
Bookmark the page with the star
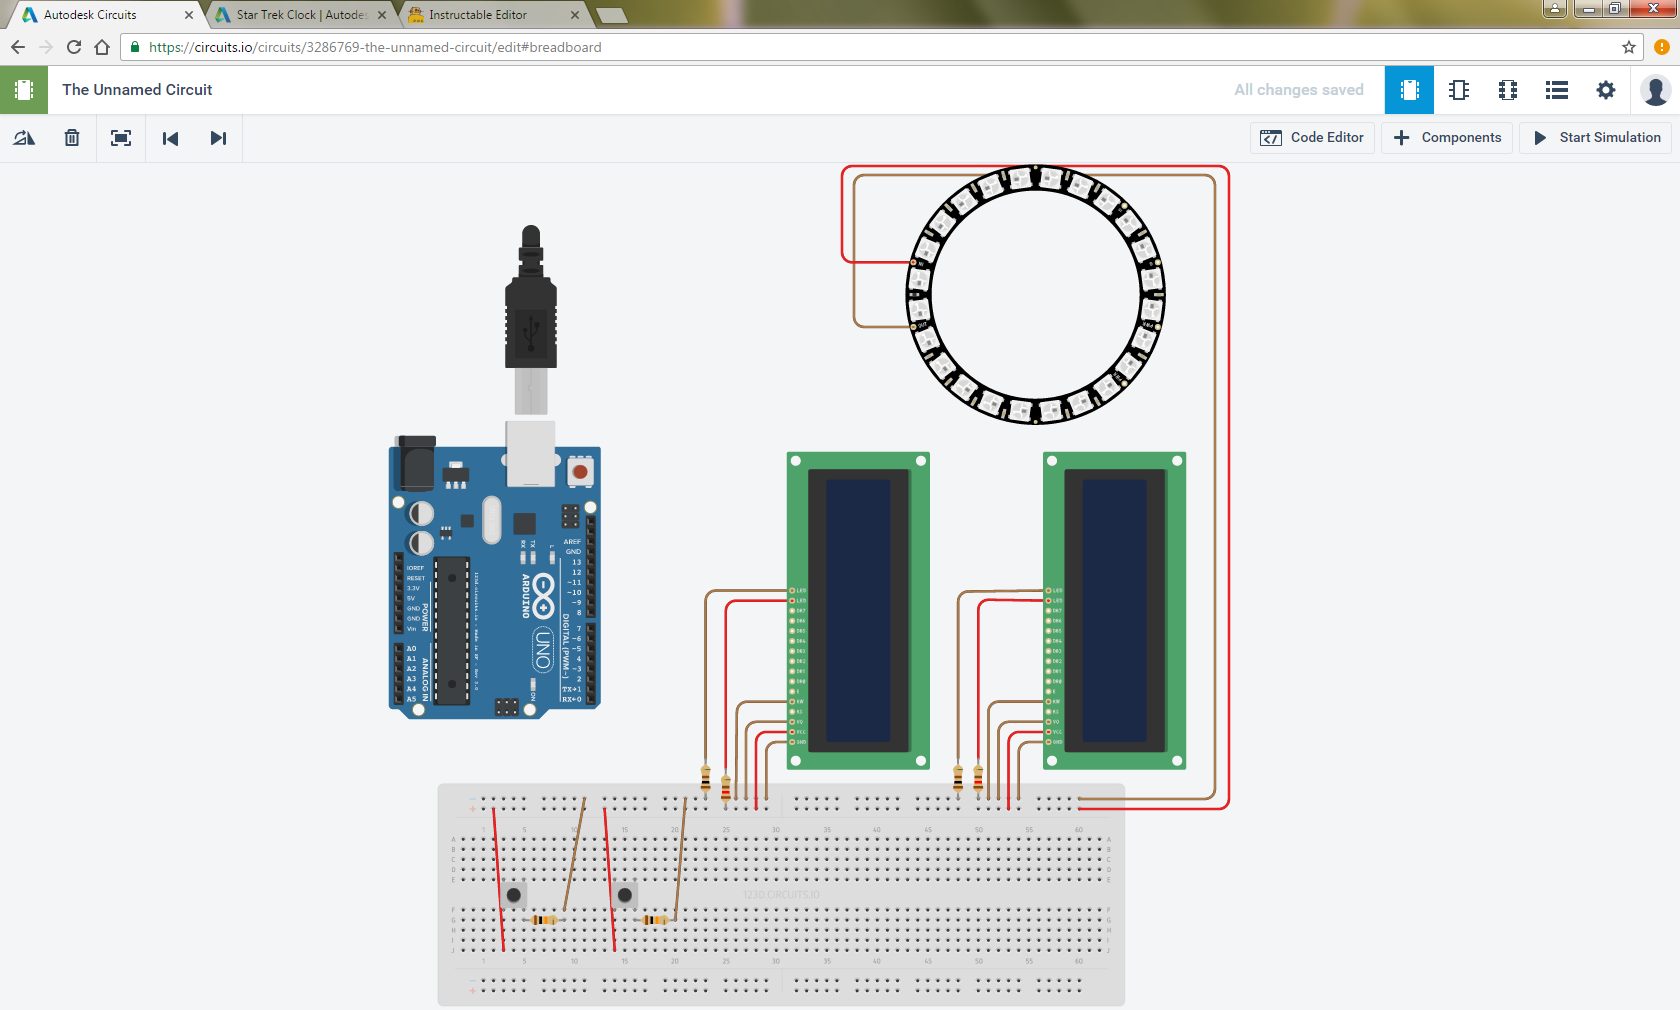tap(1628, 46)
